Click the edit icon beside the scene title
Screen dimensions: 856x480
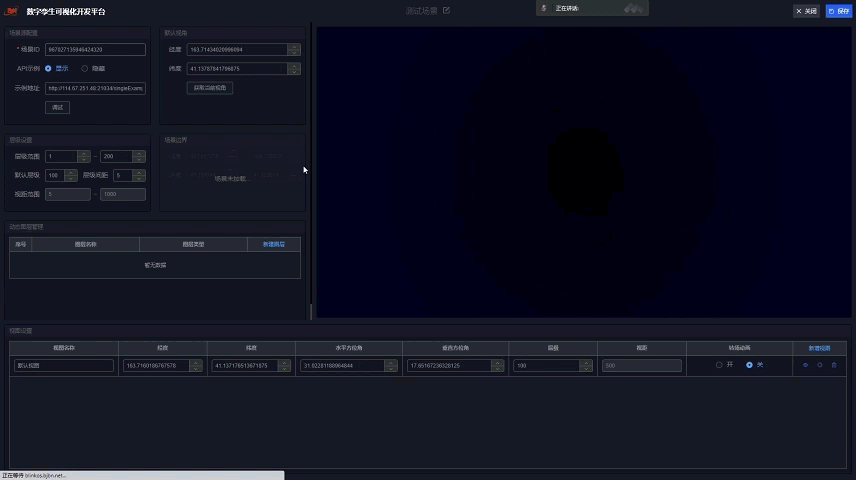446,11
